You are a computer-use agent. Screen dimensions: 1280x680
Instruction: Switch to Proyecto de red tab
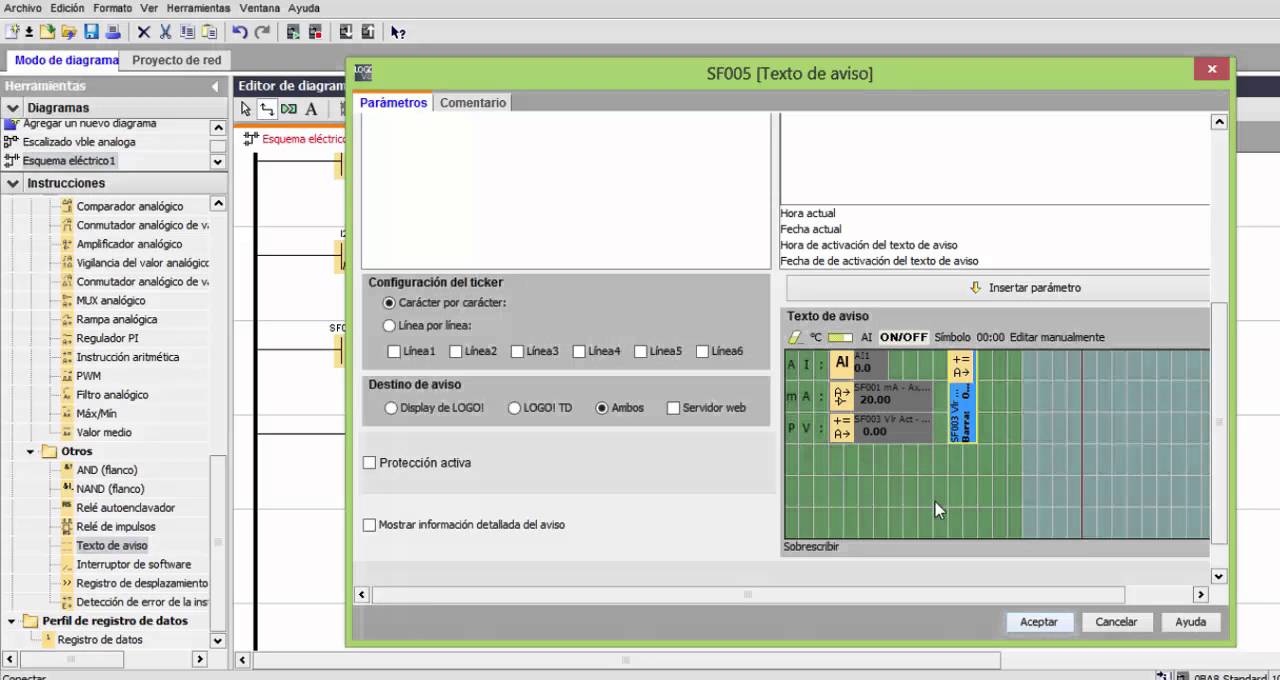[177, 60]
